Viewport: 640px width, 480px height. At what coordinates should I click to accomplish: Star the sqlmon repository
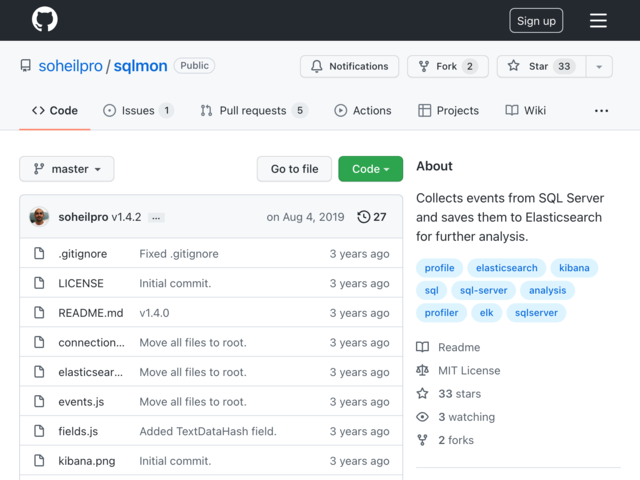tap(541, 66)
